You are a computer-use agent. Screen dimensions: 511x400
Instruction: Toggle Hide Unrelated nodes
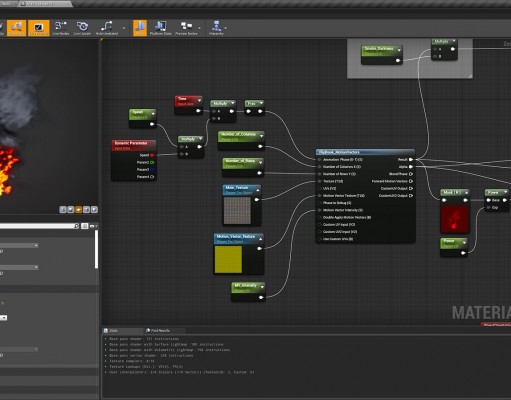click(107, 28)
